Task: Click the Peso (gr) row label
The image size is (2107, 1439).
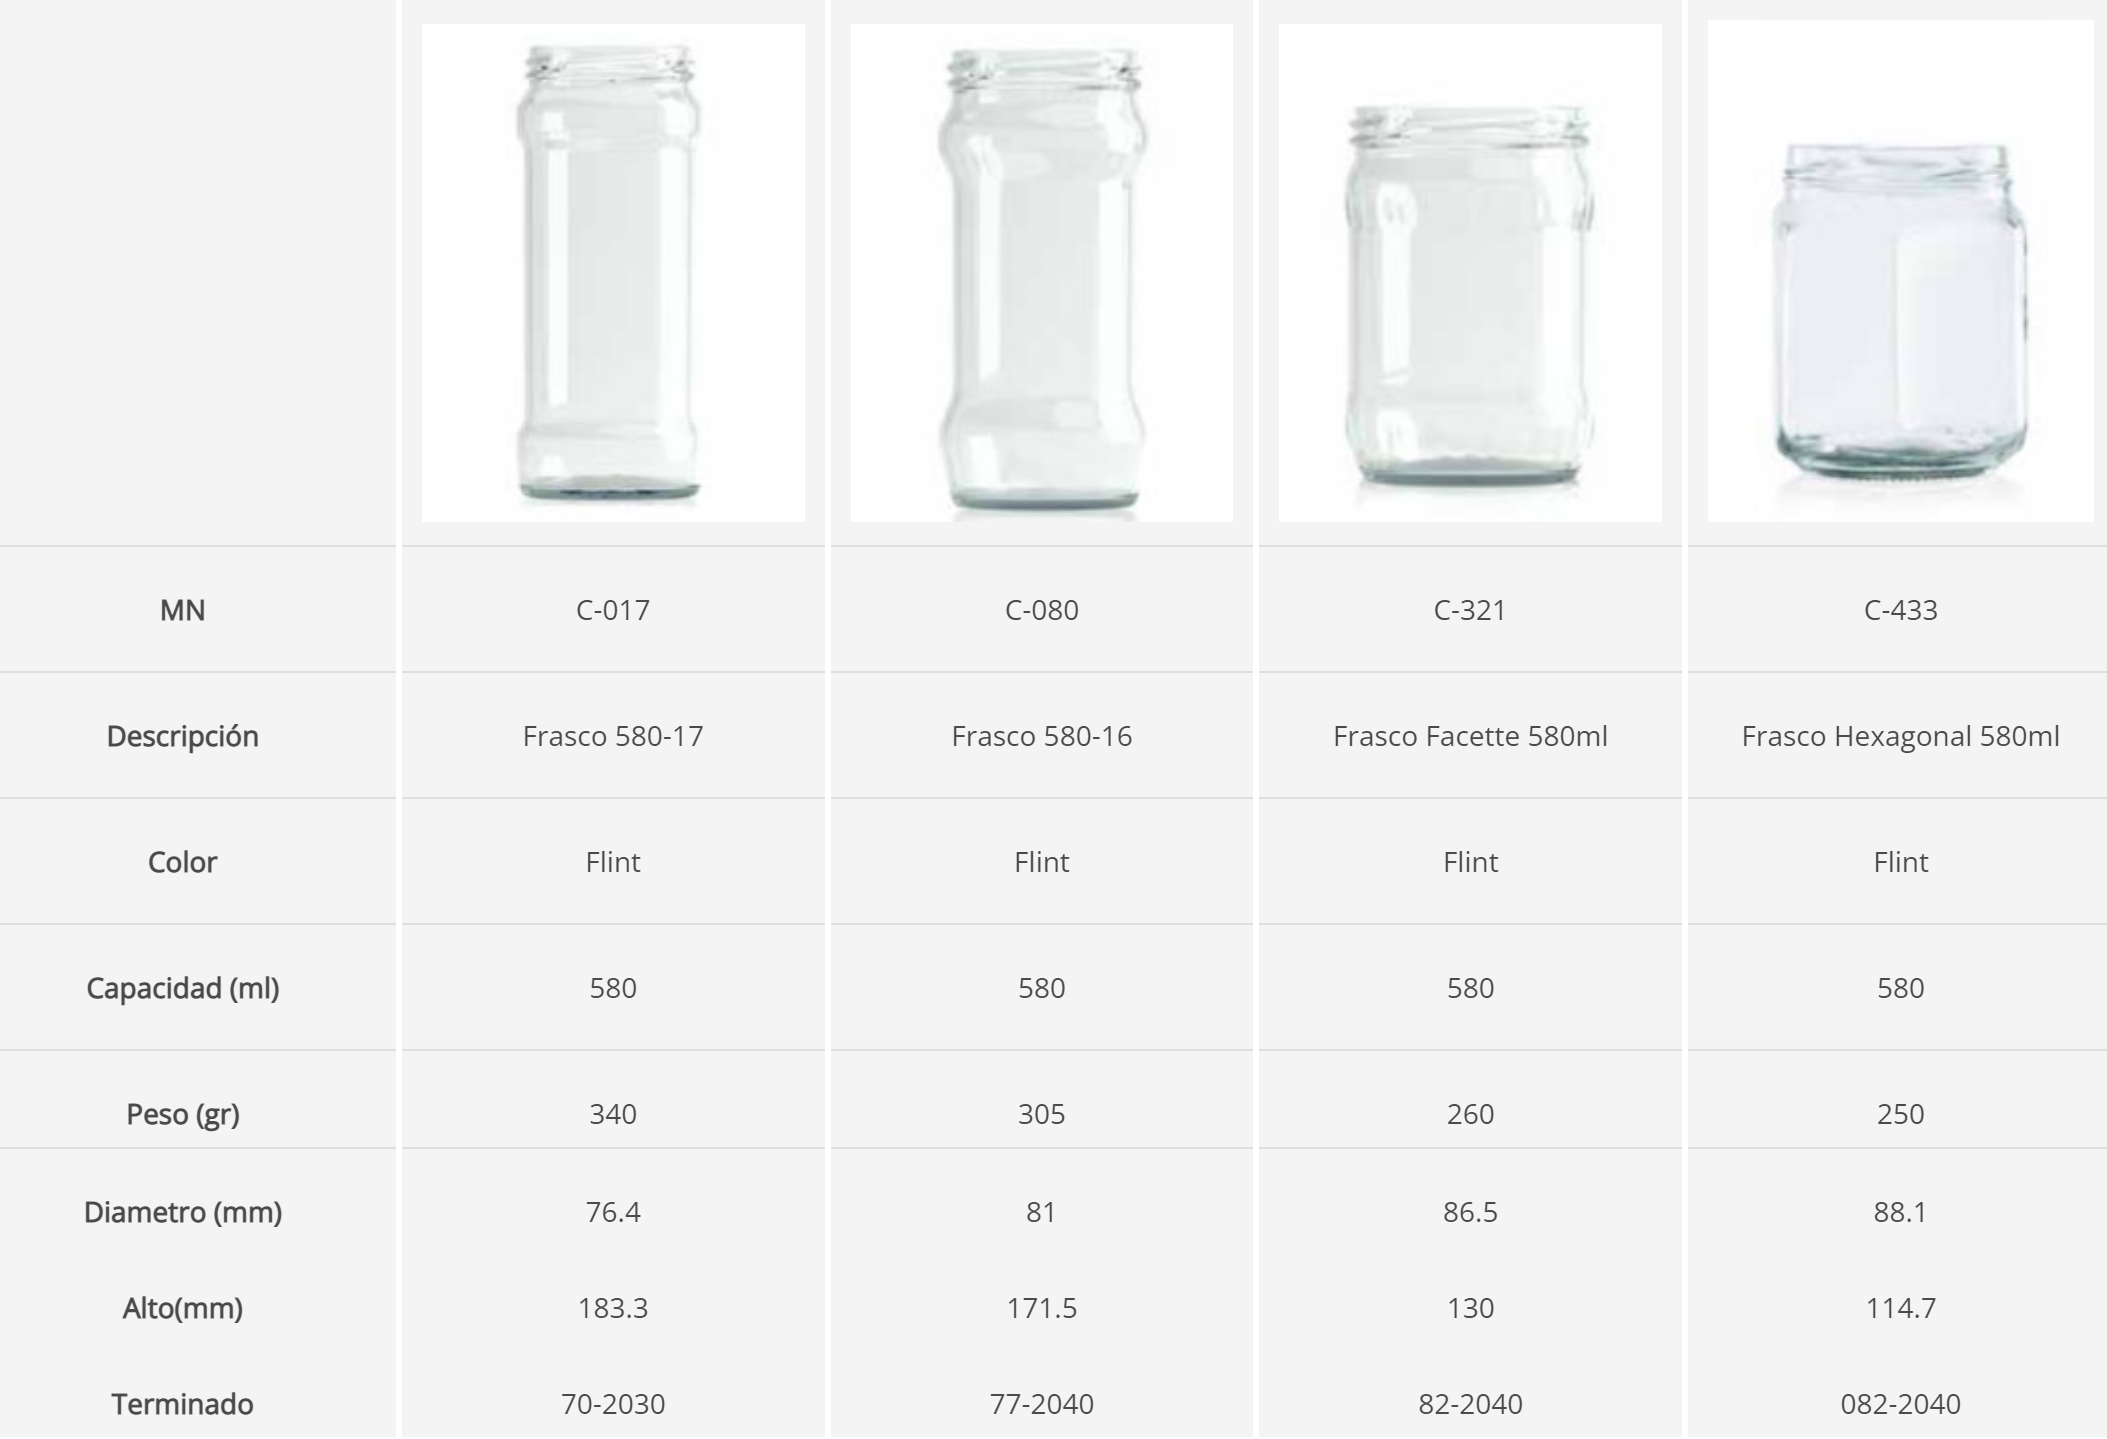Action: coord(182,1114)
